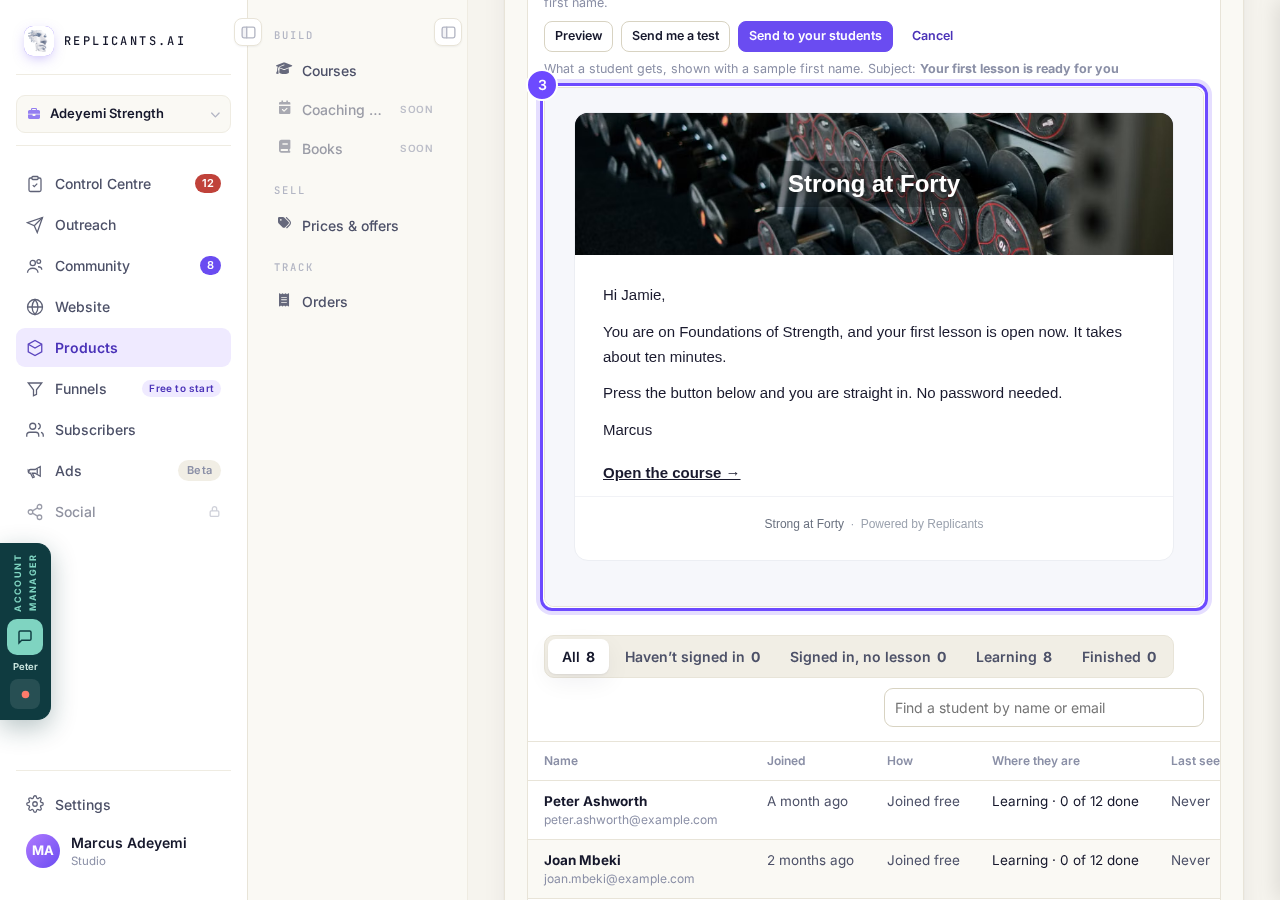Cancel the email send
Image resolution: width=1280 pixels, height=900 pixels.
(x=932, y=36)
